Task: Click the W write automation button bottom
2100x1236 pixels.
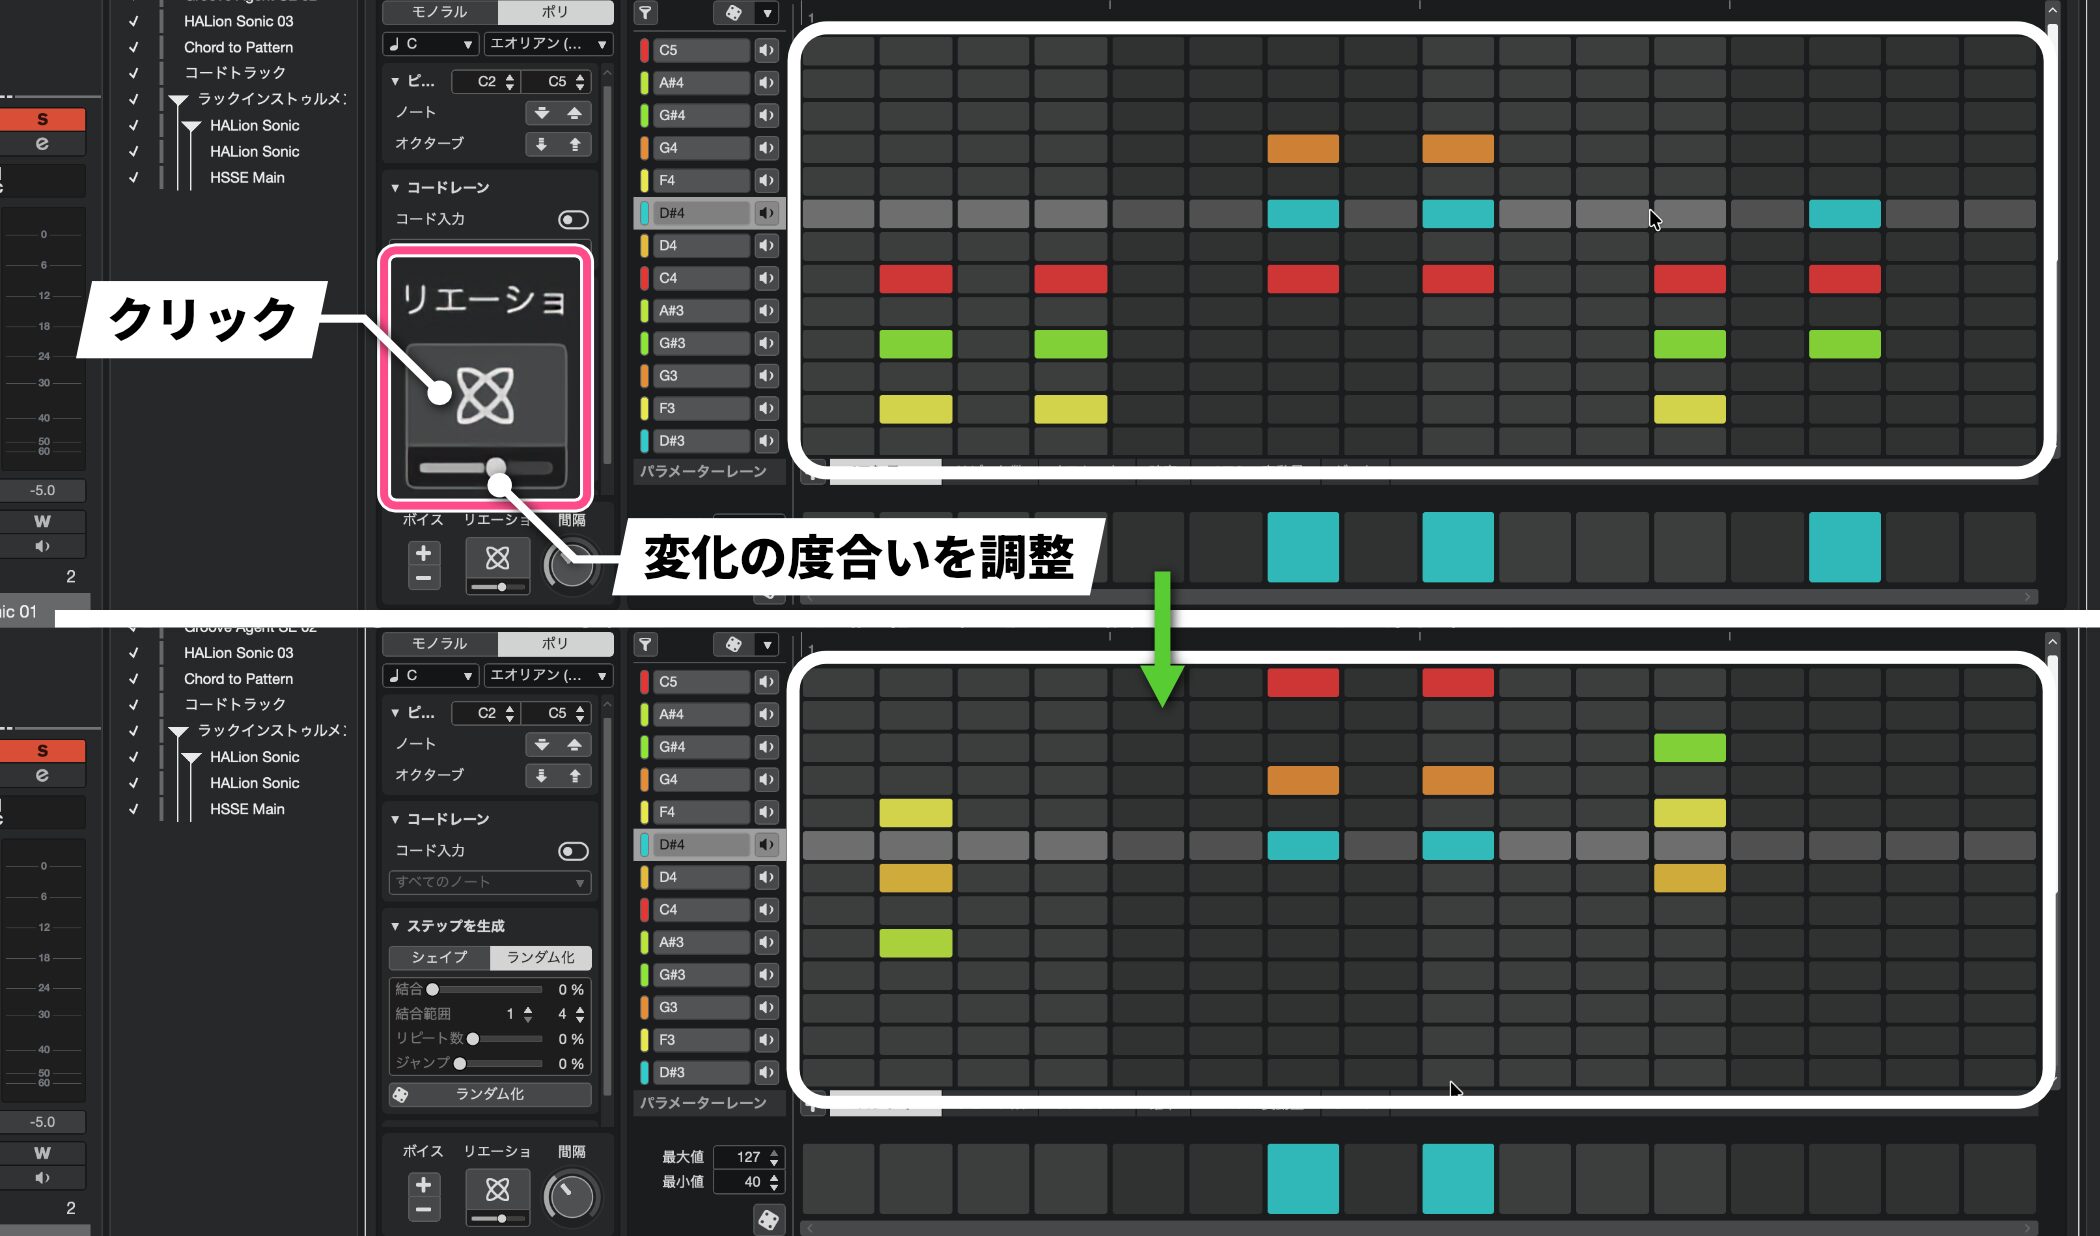Action: 42,1153
